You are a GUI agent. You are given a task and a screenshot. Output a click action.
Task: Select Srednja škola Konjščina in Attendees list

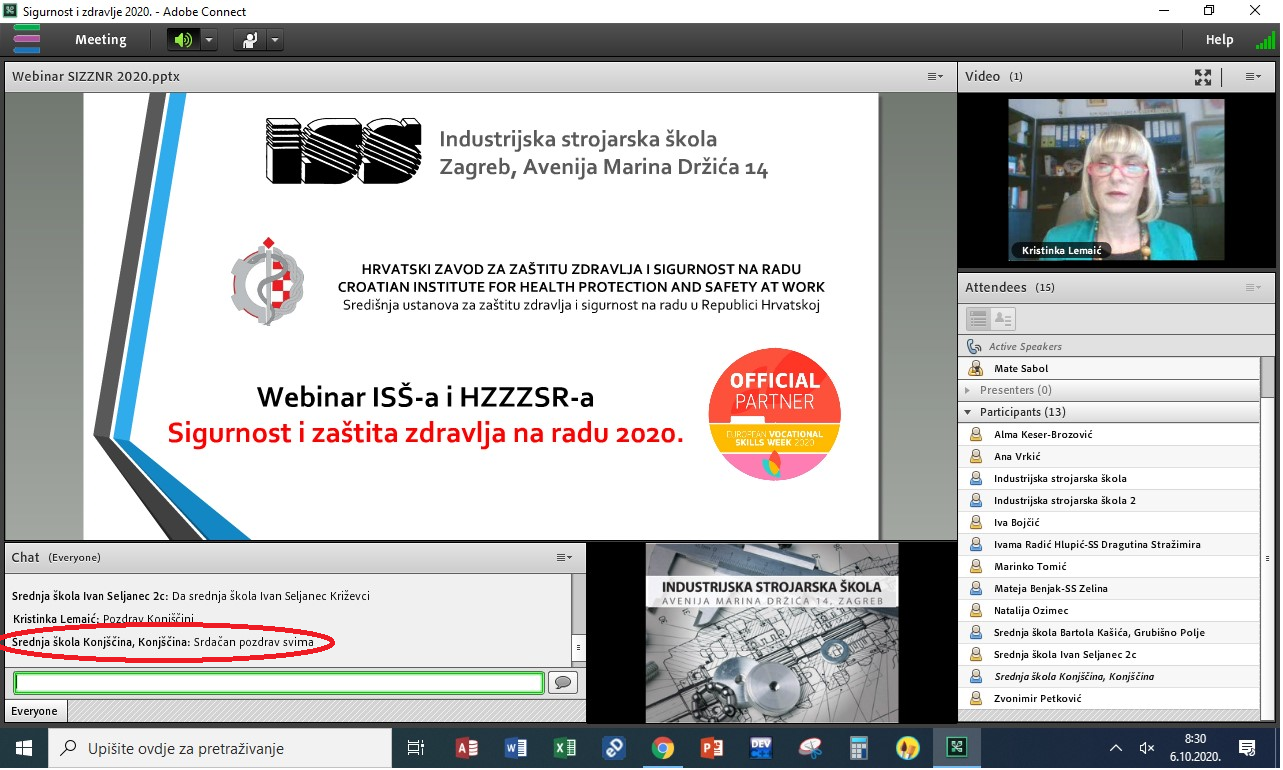[1109, 677]
